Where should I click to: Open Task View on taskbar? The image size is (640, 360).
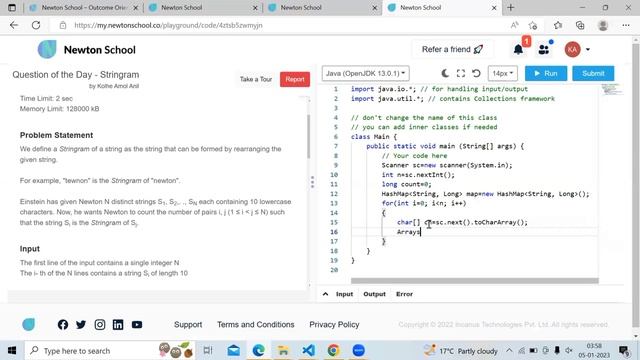(208, 350)
